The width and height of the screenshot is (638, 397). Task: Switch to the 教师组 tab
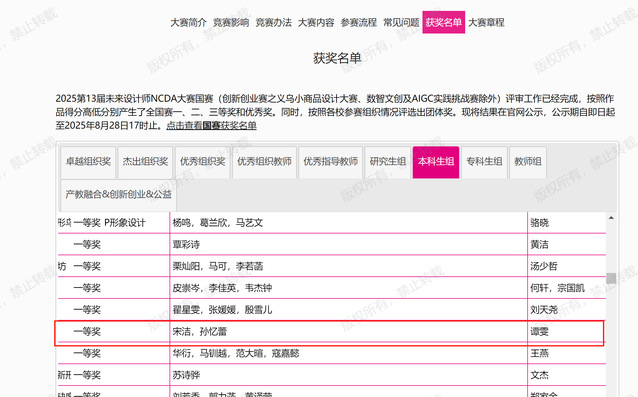coord(528,162)
